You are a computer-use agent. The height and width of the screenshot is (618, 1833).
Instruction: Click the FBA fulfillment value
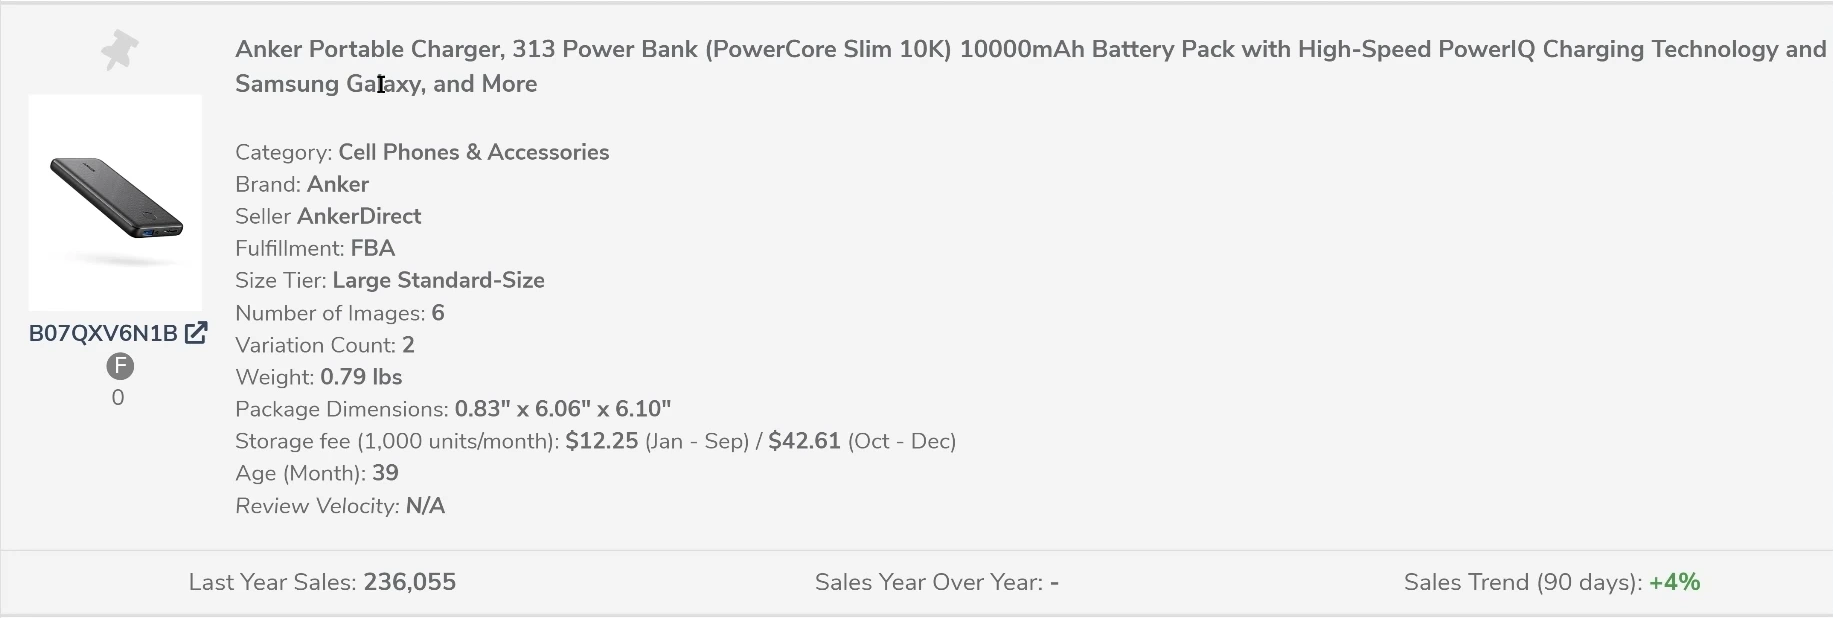coord(372,248)
